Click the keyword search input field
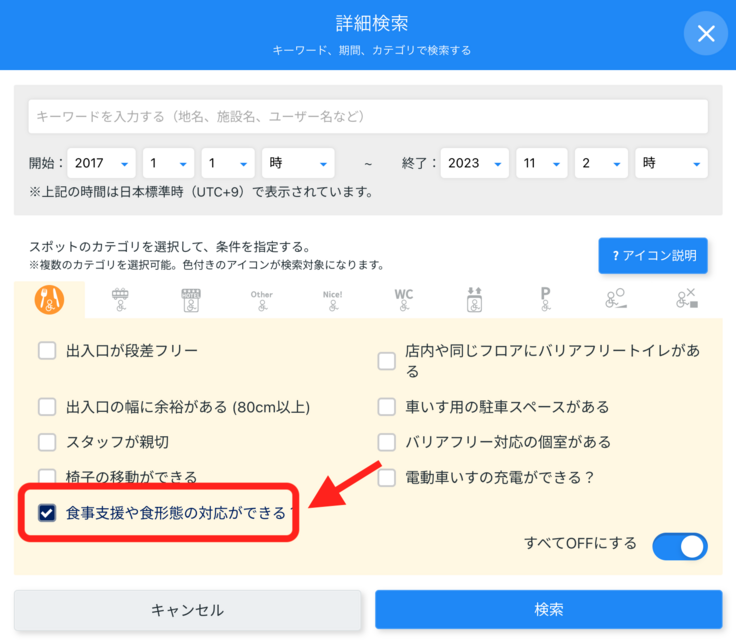 [368, 117]
